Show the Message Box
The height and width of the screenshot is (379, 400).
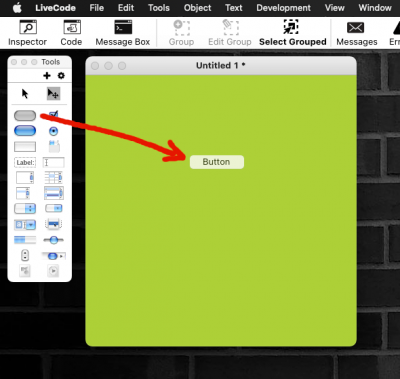(123, 33)
